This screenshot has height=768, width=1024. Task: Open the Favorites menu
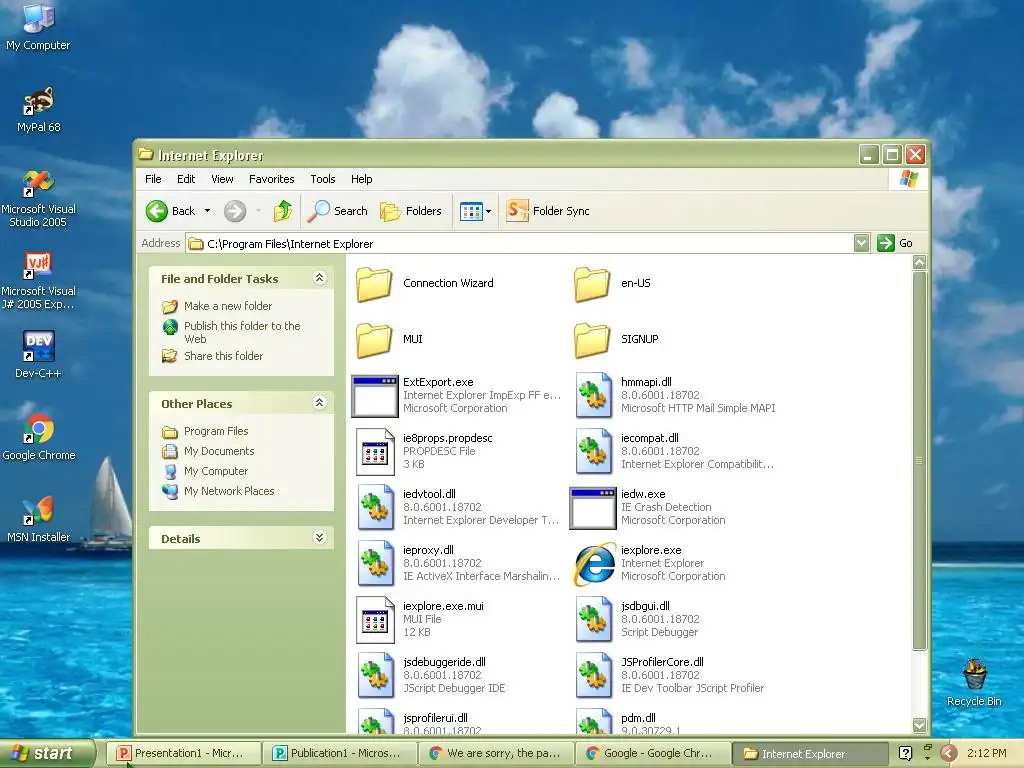pos(272,179)
